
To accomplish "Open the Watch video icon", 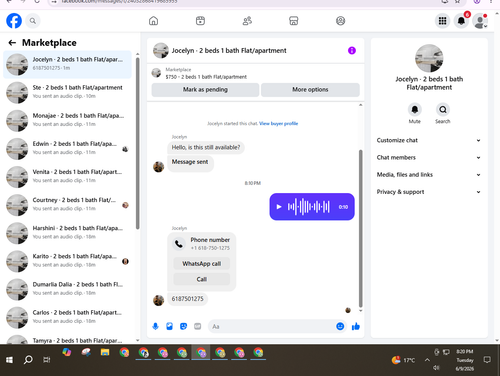I will 200,21.
